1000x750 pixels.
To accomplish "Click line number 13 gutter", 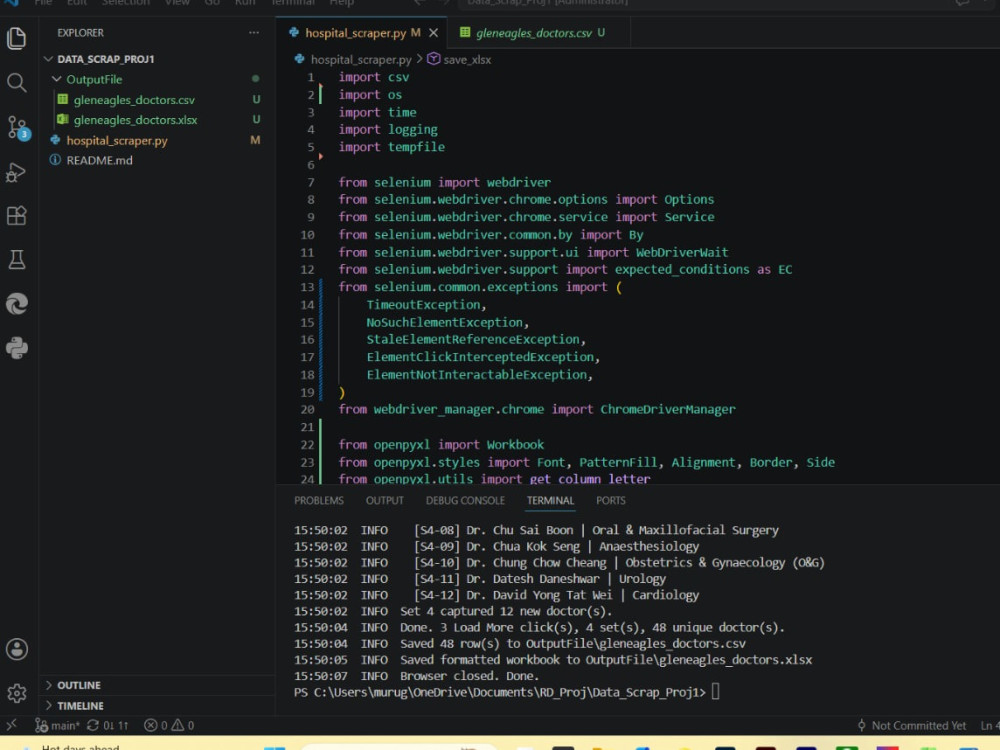I will tap(307, 287).
